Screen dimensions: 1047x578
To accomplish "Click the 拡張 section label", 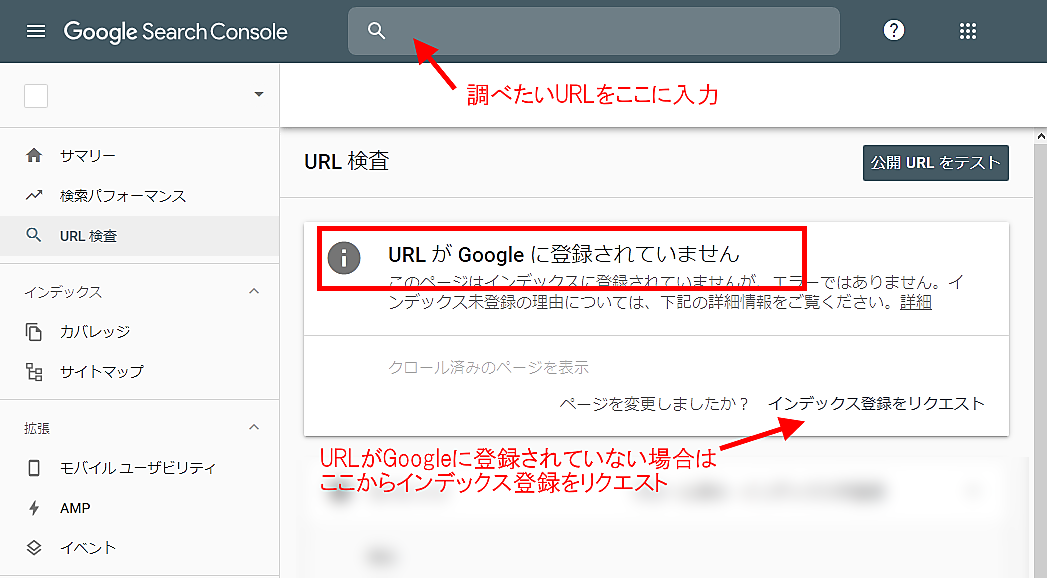I will [37, 428].
